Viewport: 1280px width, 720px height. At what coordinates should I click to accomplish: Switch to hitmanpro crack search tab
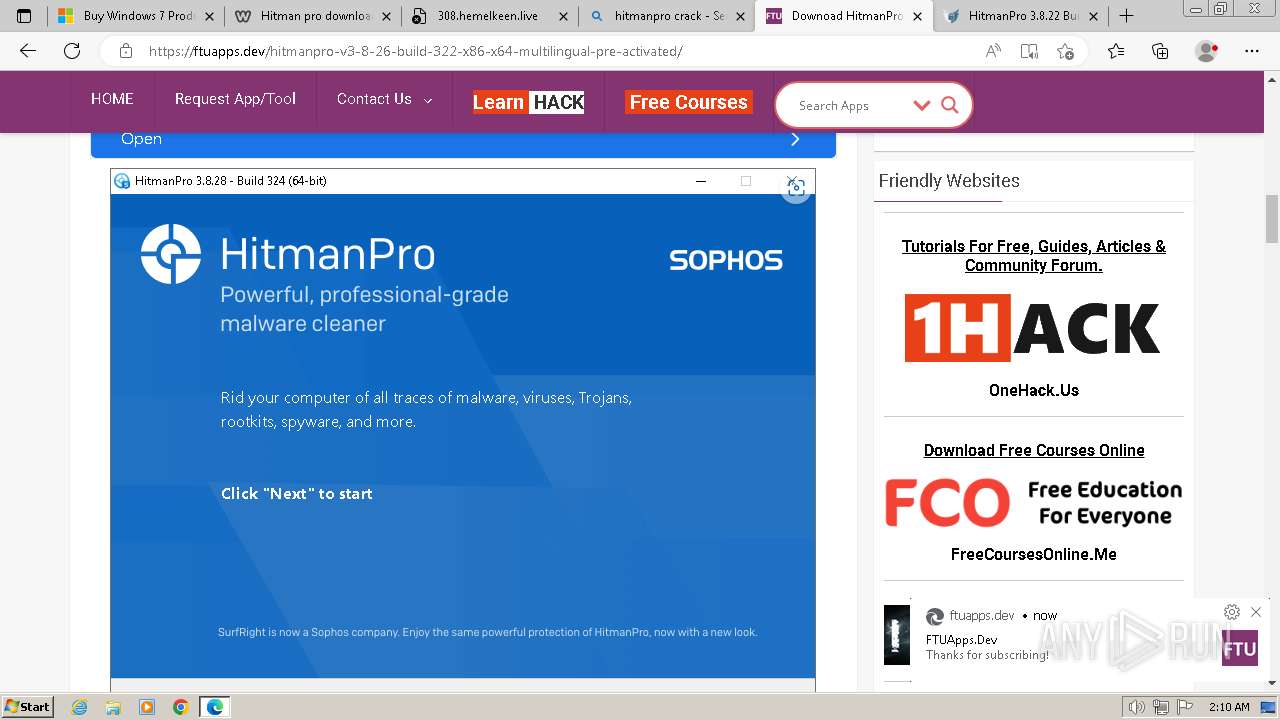(665, 16)
